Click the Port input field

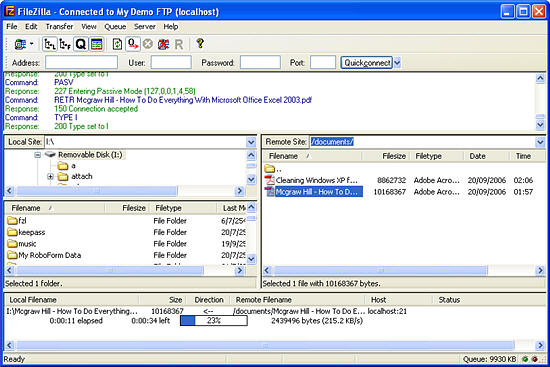pyautogui.click(x=323, y=62)
